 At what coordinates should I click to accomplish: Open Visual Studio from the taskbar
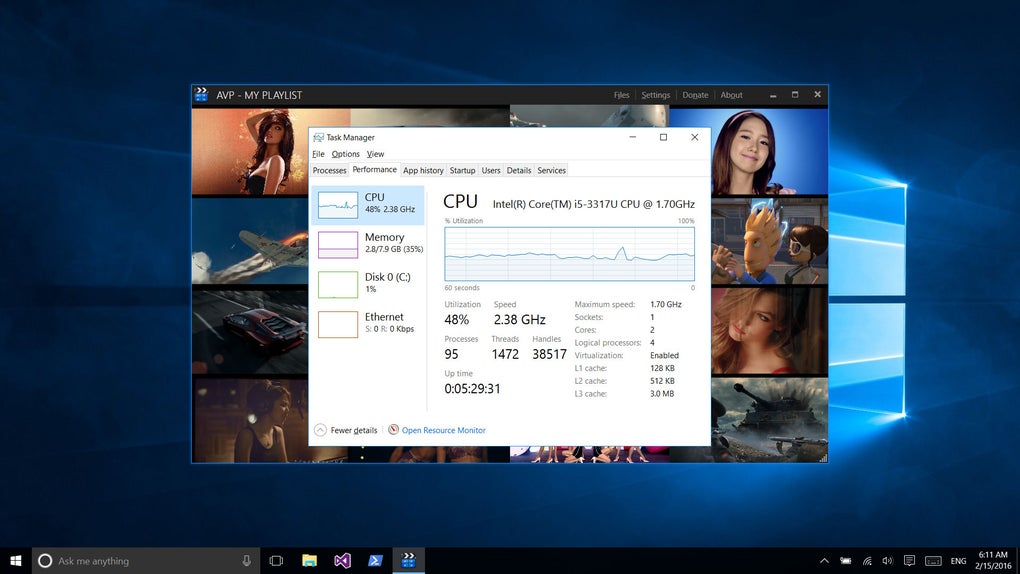point(342,560)
